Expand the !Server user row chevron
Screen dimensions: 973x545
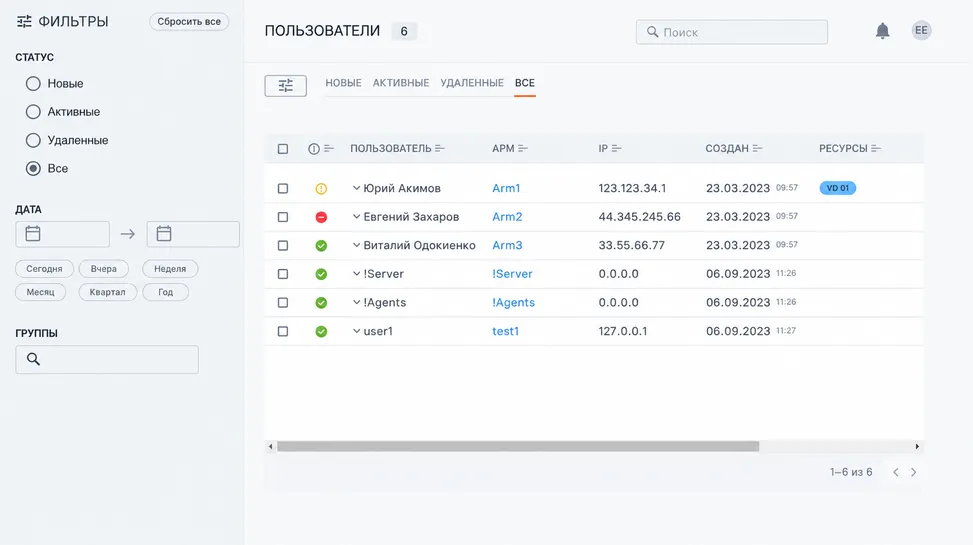[356, 273]
